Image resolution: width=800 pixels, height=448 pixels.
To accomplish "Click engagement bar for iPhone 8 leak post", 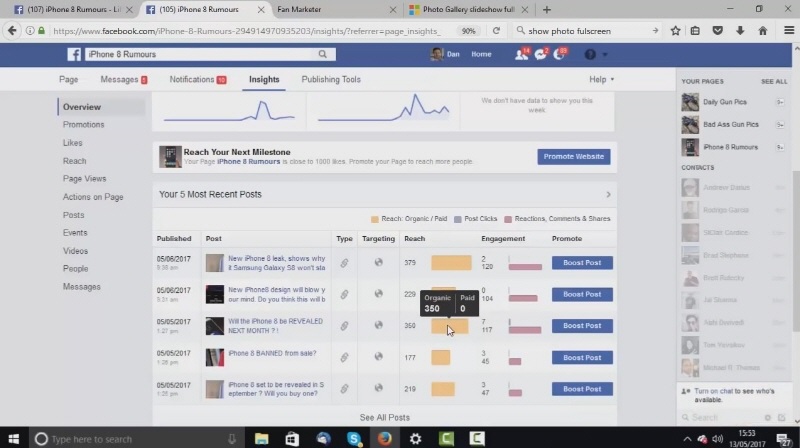I will pyautogui.click(x=525, y=266).
